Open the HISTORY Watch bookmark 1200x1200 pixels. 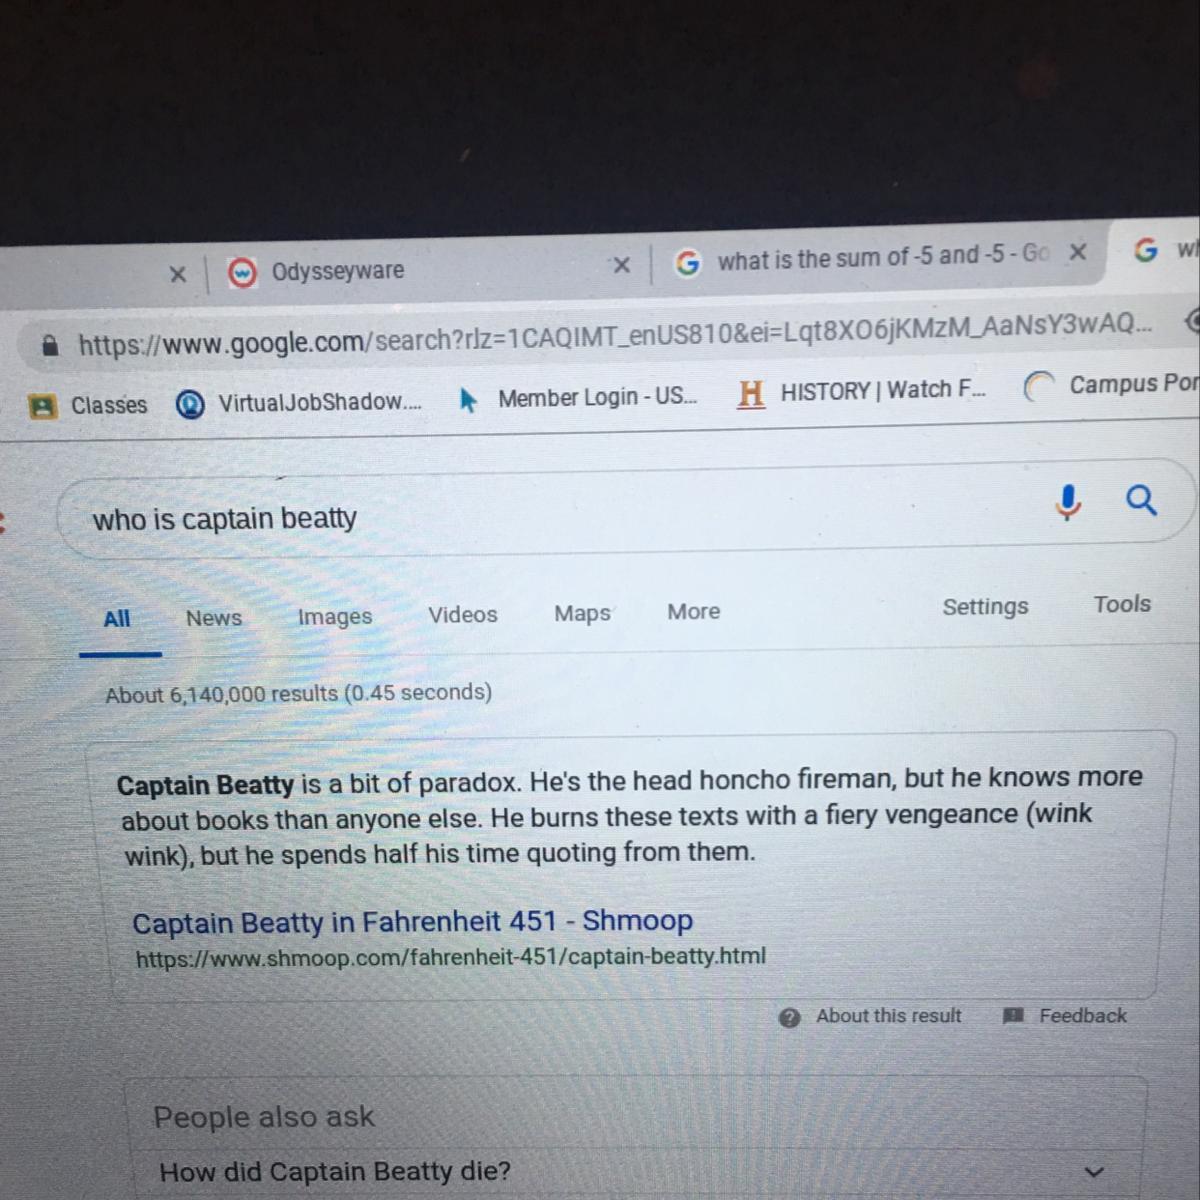(861, 391)
